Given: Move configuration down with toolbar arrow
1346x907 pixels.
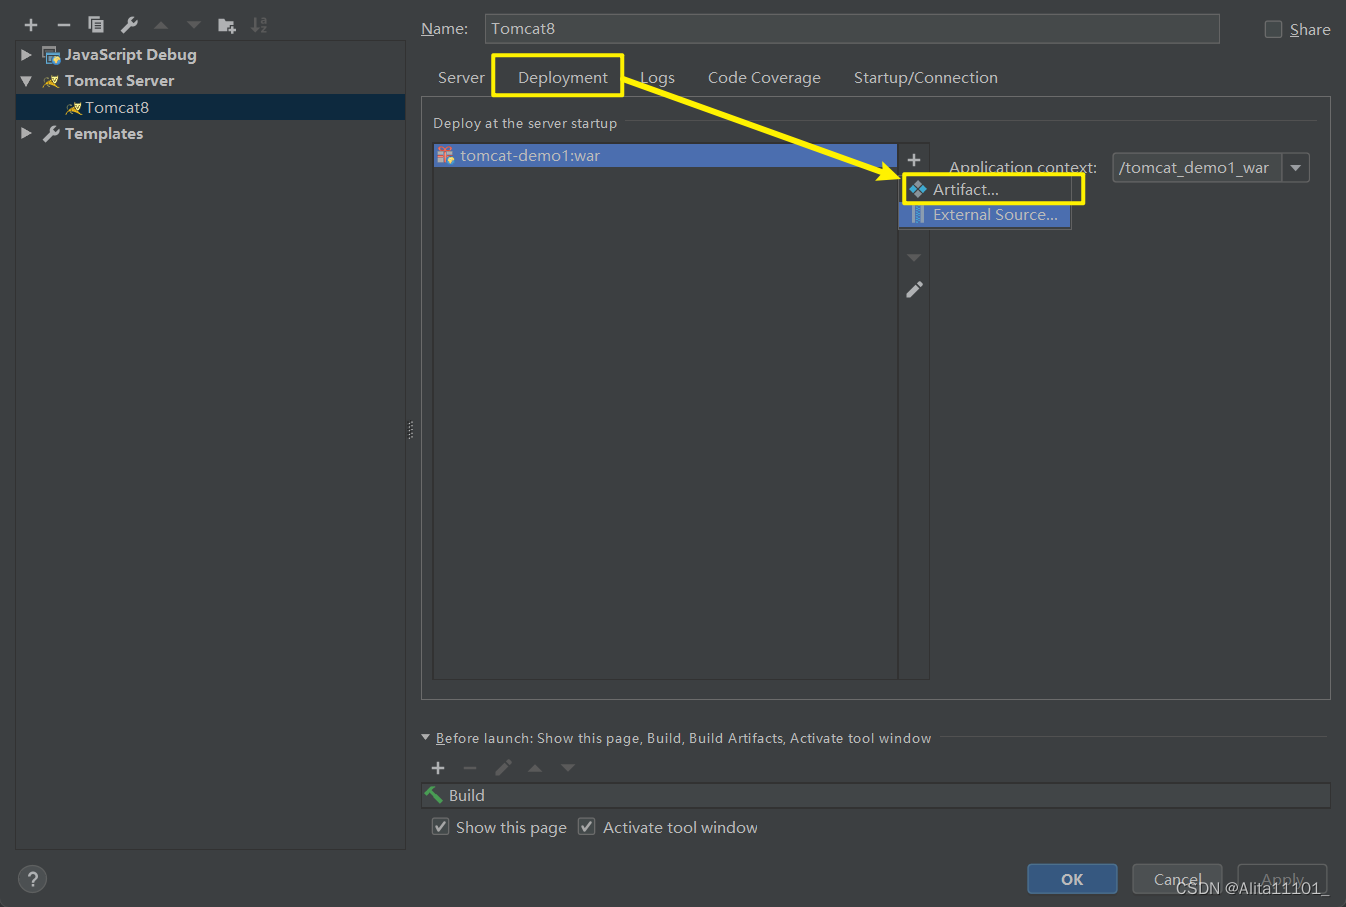Looking at the screenshot, I should point(194,25).
